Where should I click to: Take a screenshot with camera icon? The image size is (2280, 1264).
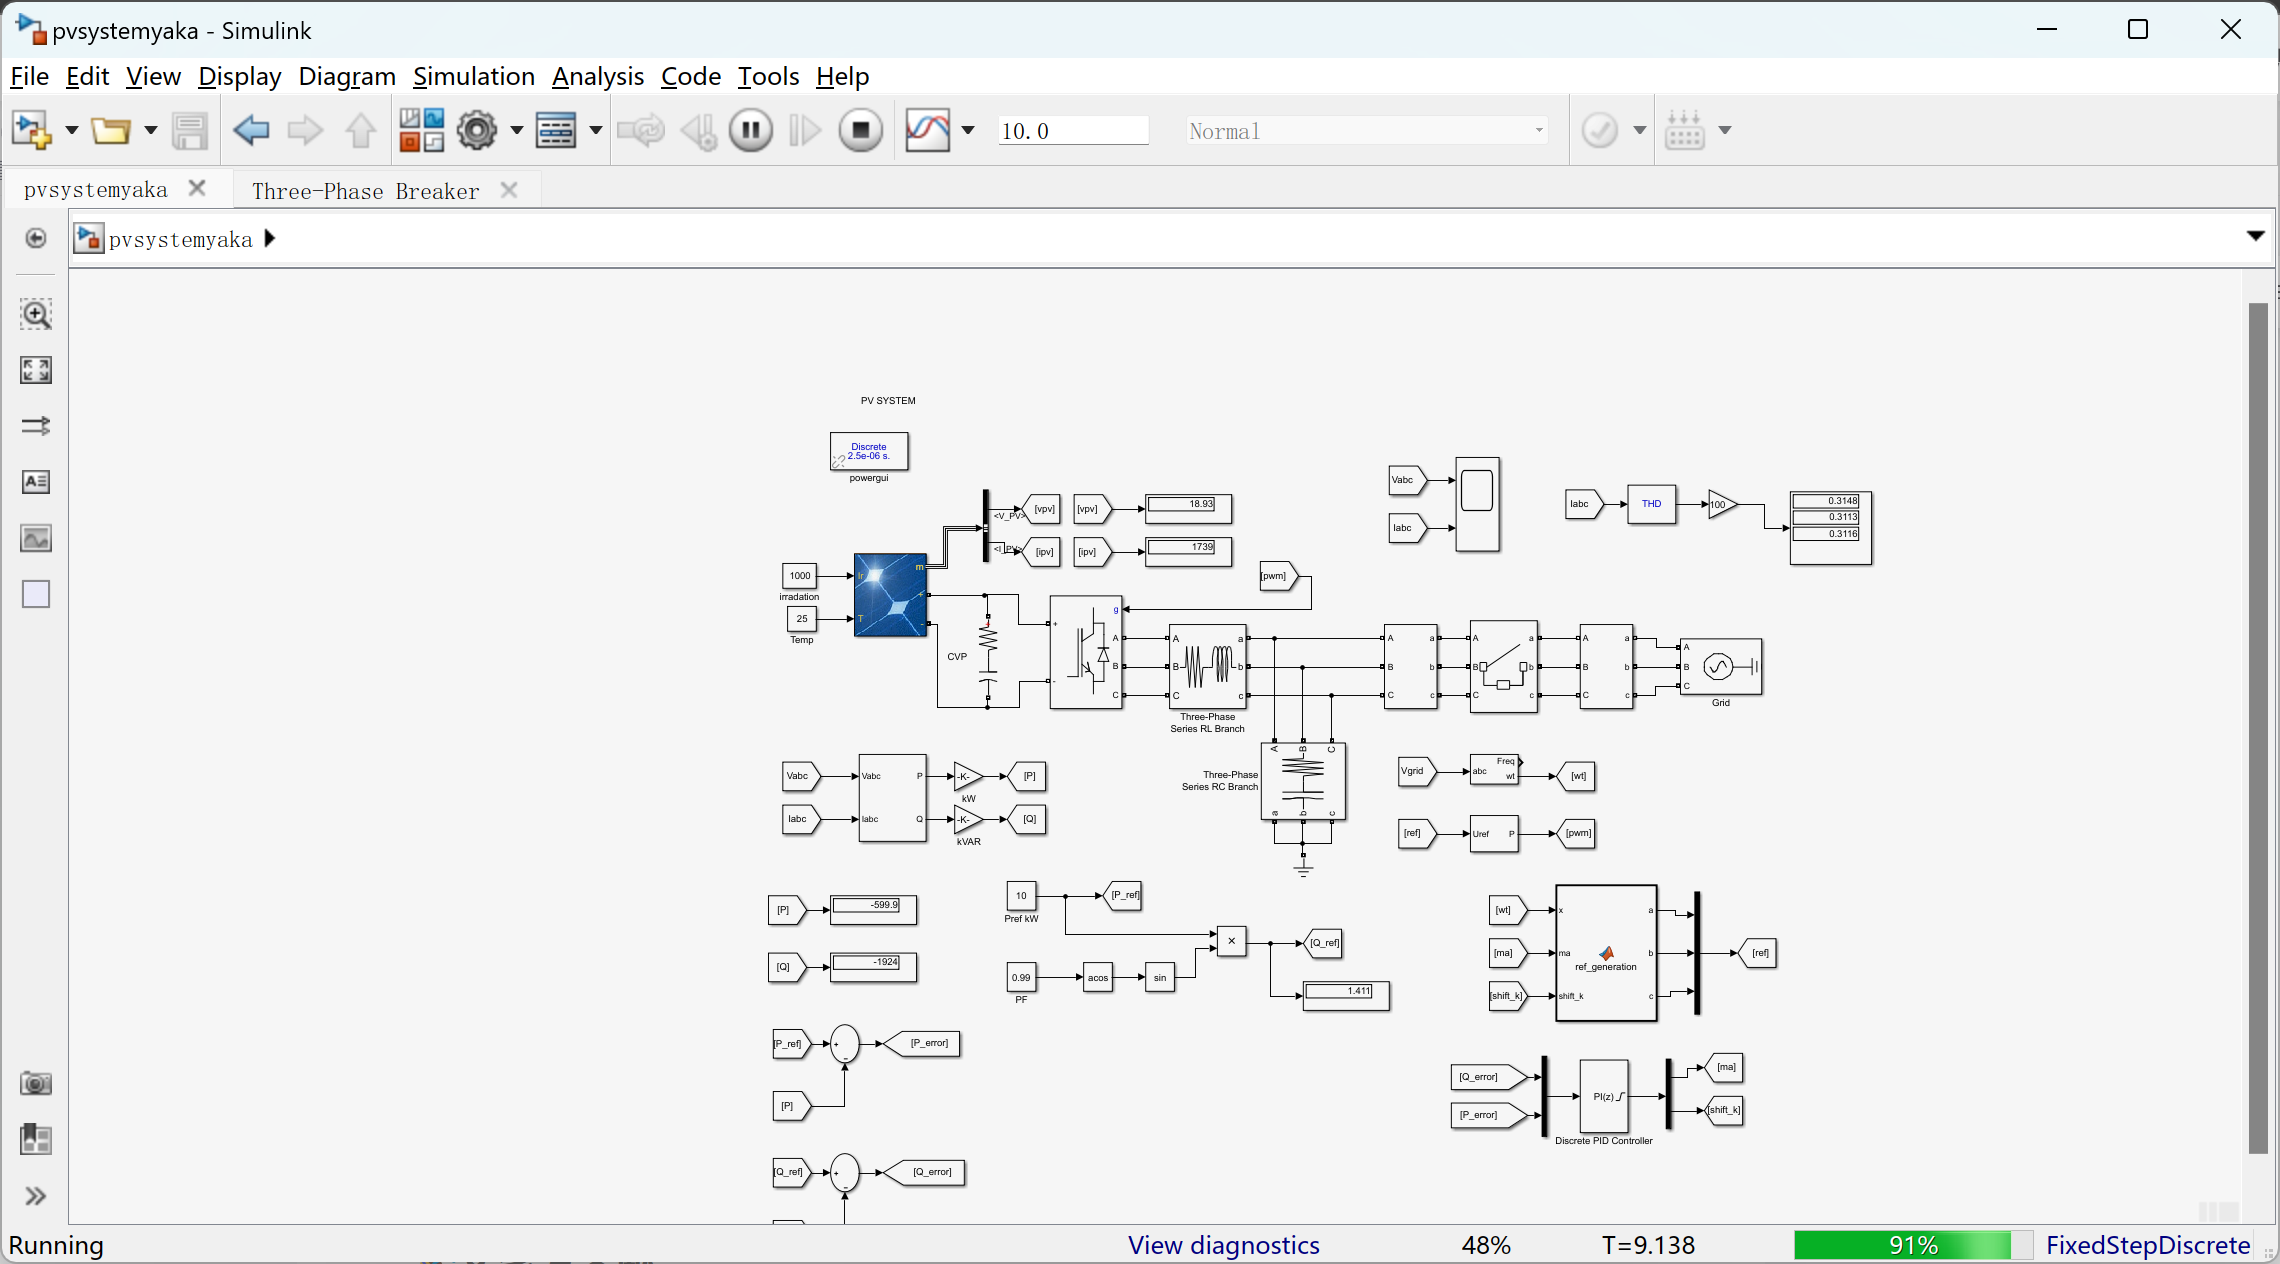36,1083
